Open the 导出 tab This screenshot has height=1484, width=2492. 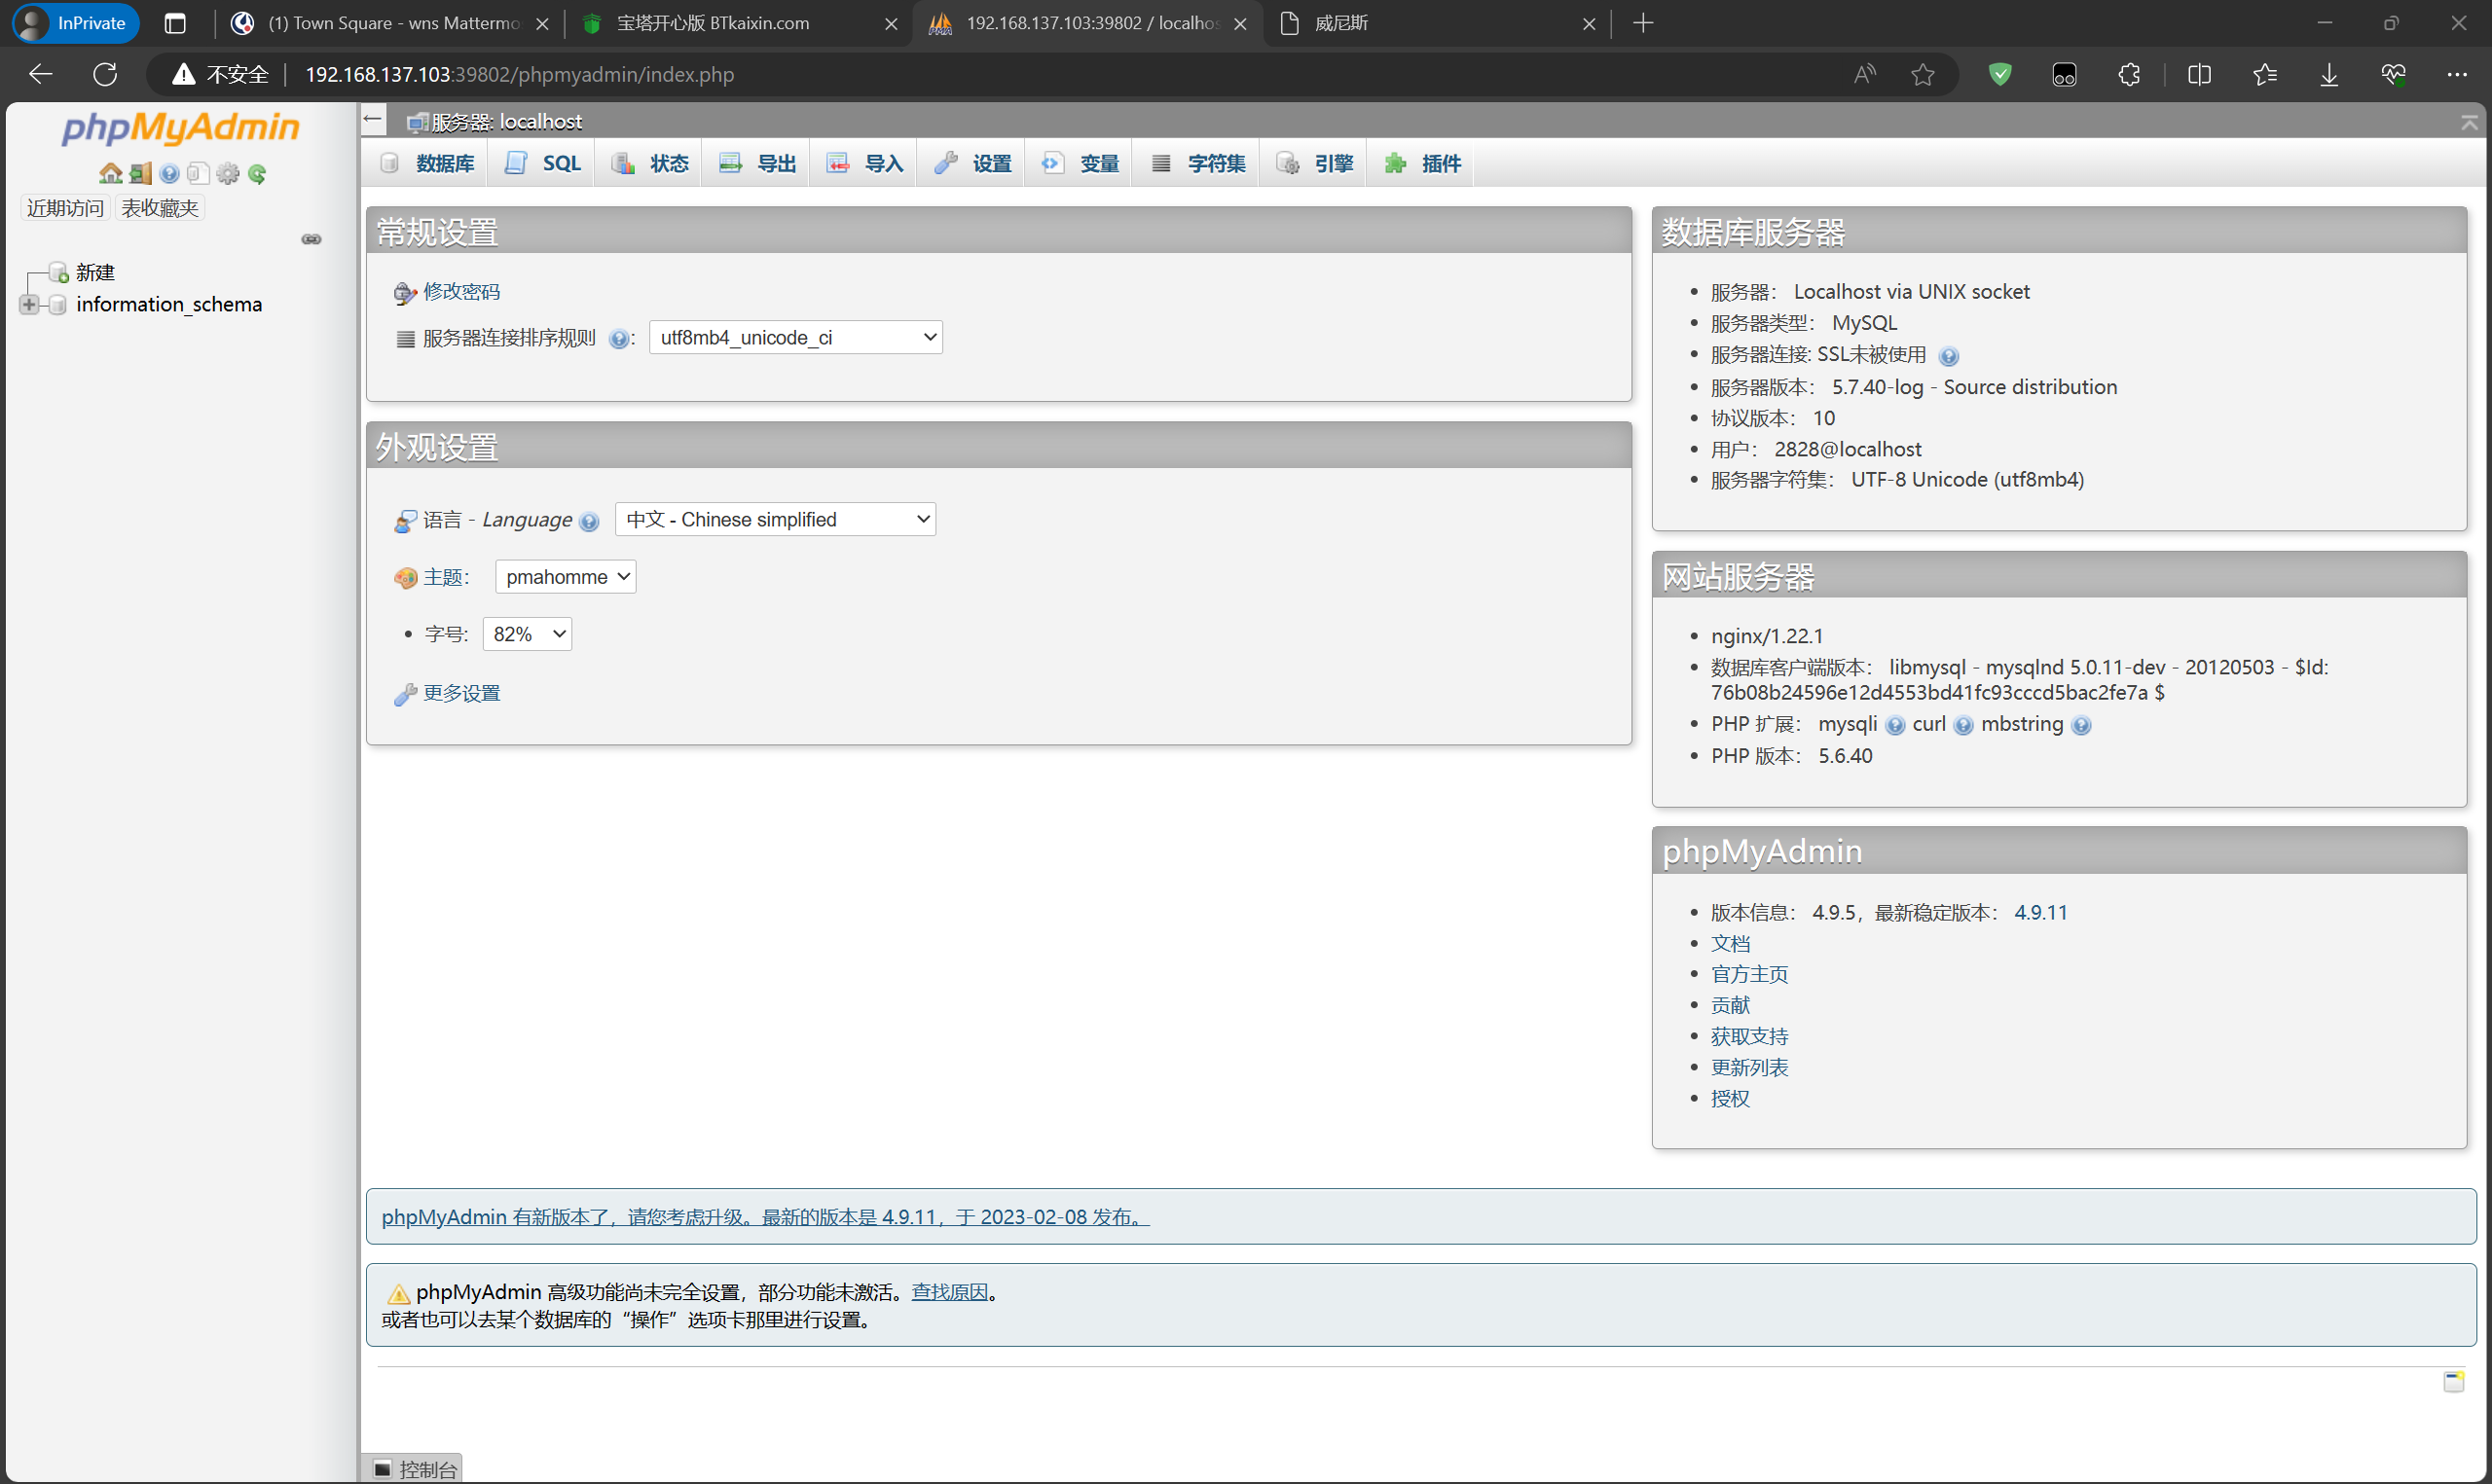pos(757,163)
